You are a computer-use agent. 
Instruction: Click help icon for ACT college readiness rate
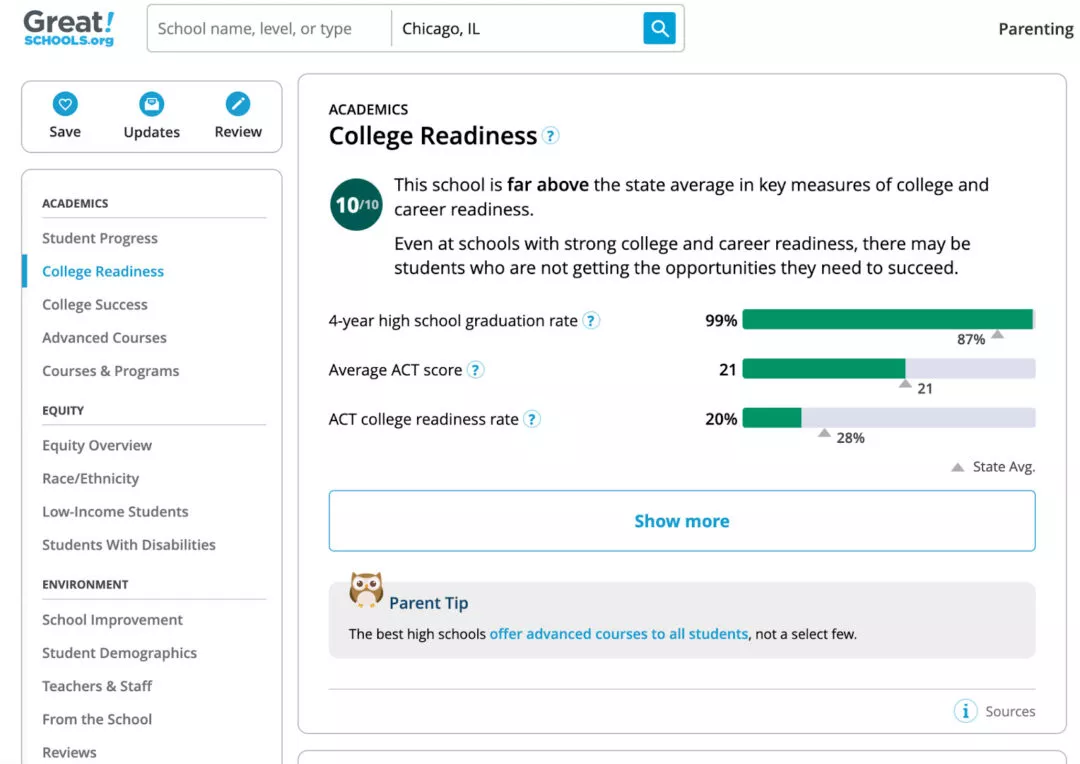(532, 420)
